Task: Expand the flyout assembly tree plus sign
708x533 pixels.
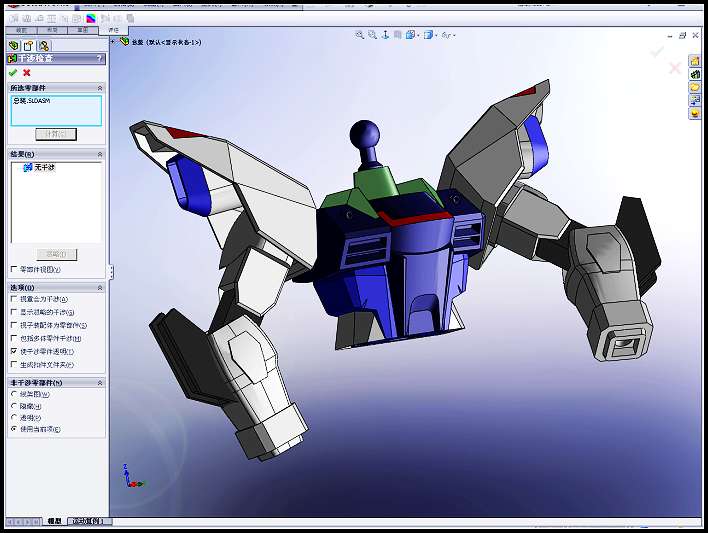Action: (113, 42)
